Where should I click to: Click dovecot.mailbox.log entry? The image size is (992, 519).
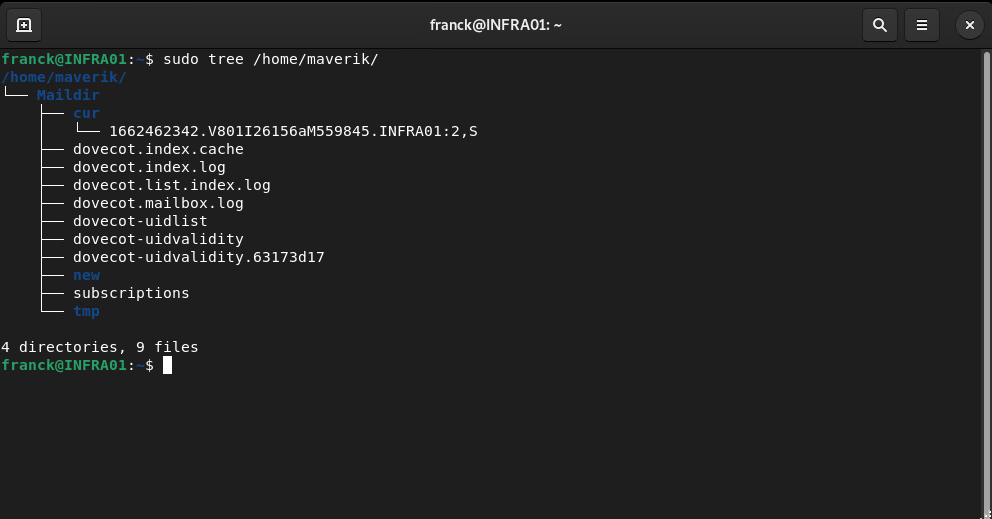(x=158, y=203)
